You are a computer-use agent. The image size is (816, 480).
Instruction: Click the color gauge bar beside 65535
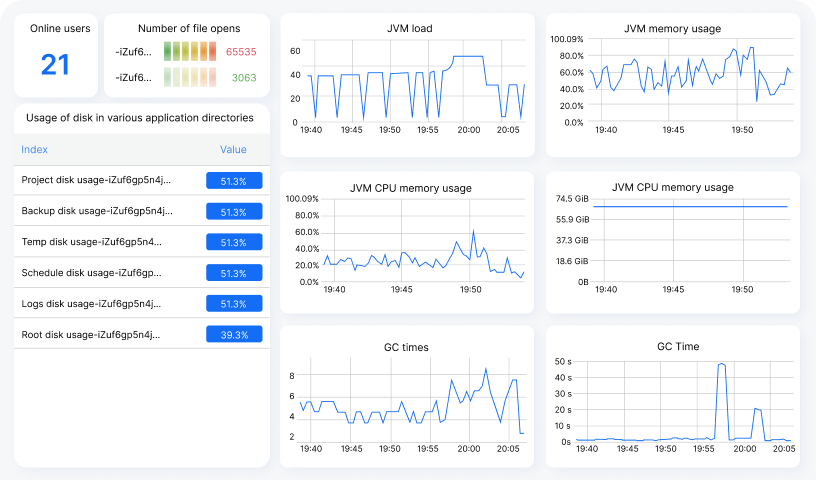coord(189,51)
